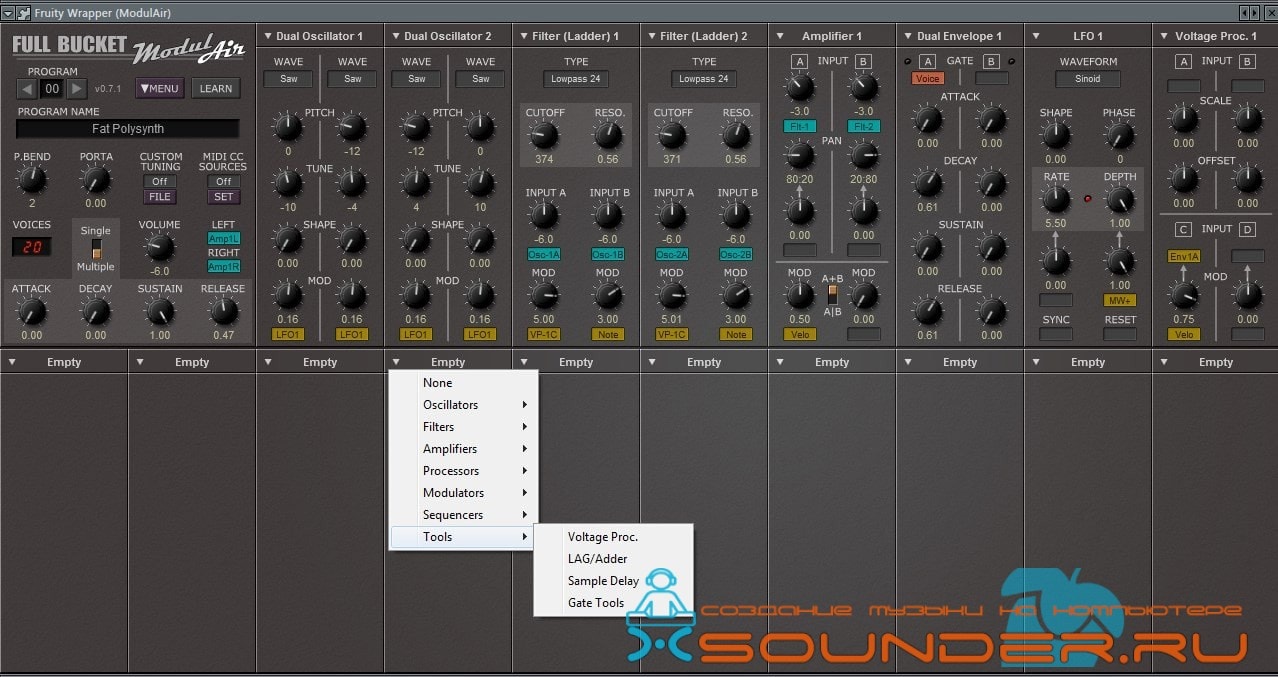Viewport: 1278px width, 677px height.
Task: Open the purple MENU button
Action: pos(160,89)
